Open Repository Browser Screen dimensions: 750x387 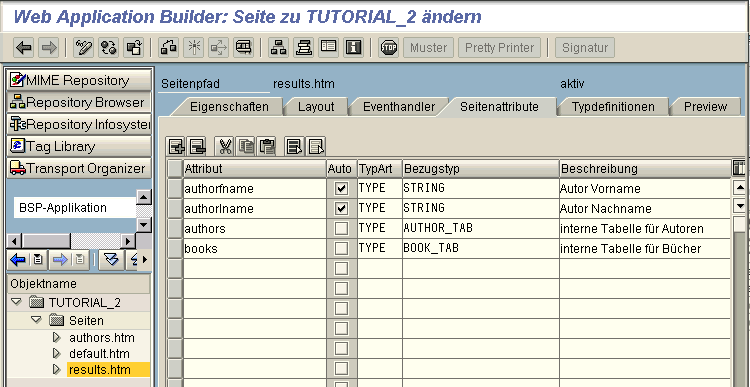[x=79, y=102]
